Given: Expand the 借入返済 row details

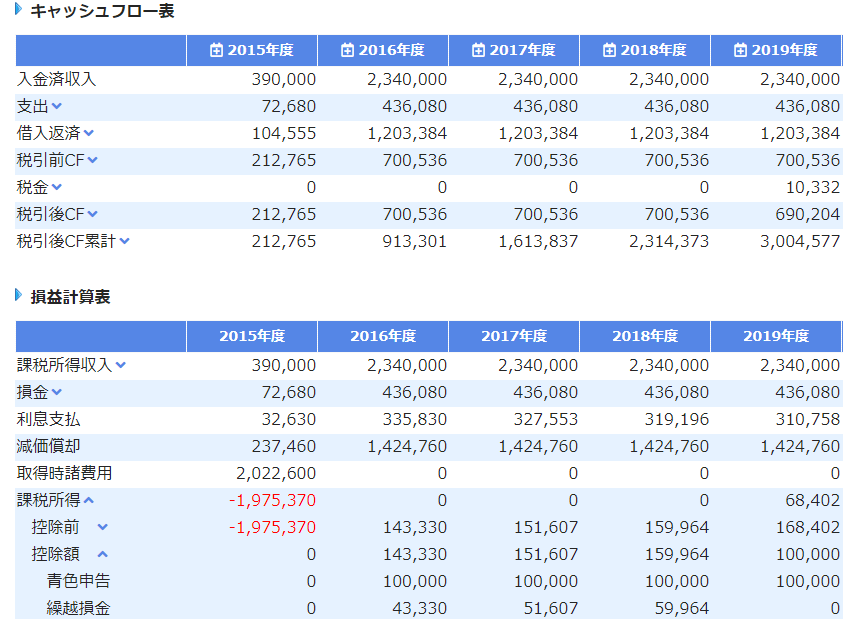Looking at the screenshot, I should tap(89, 132).
